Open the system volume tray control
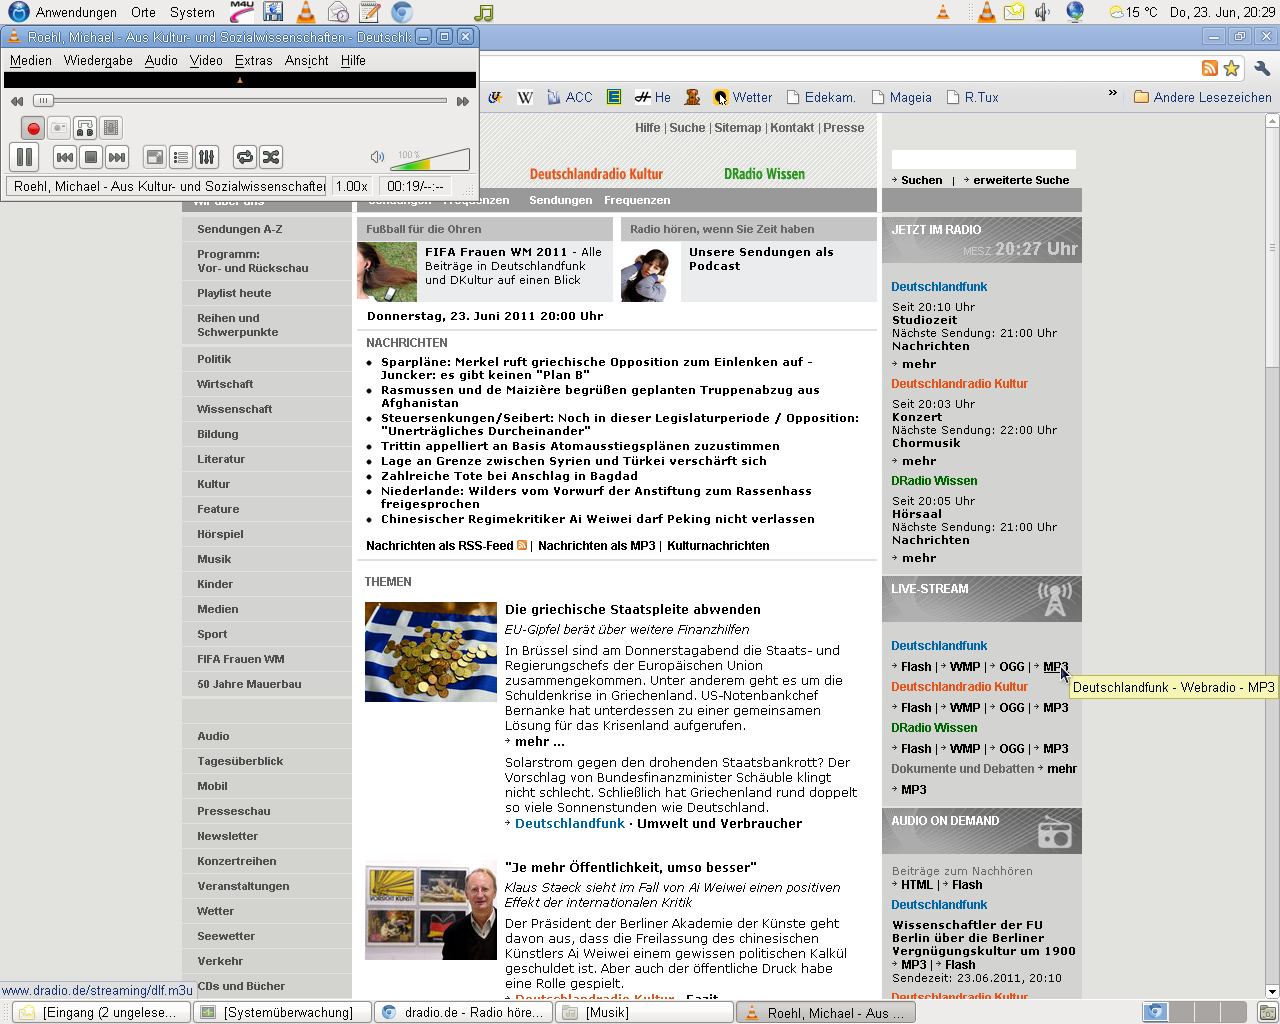Screen dimensions: 1280x1024 pos(1043,12)
